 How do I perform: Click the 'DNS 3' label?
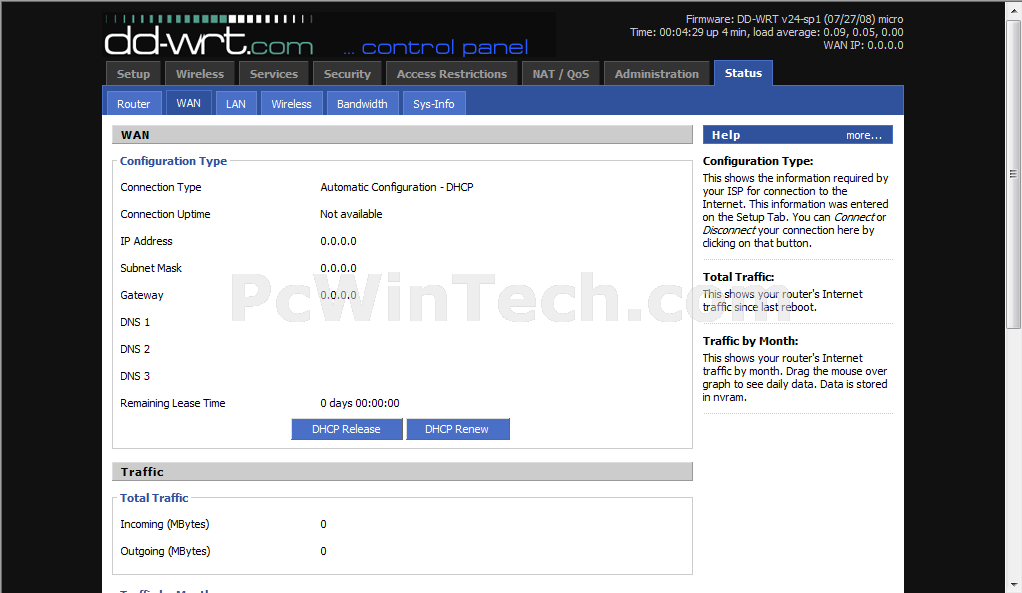135,376
